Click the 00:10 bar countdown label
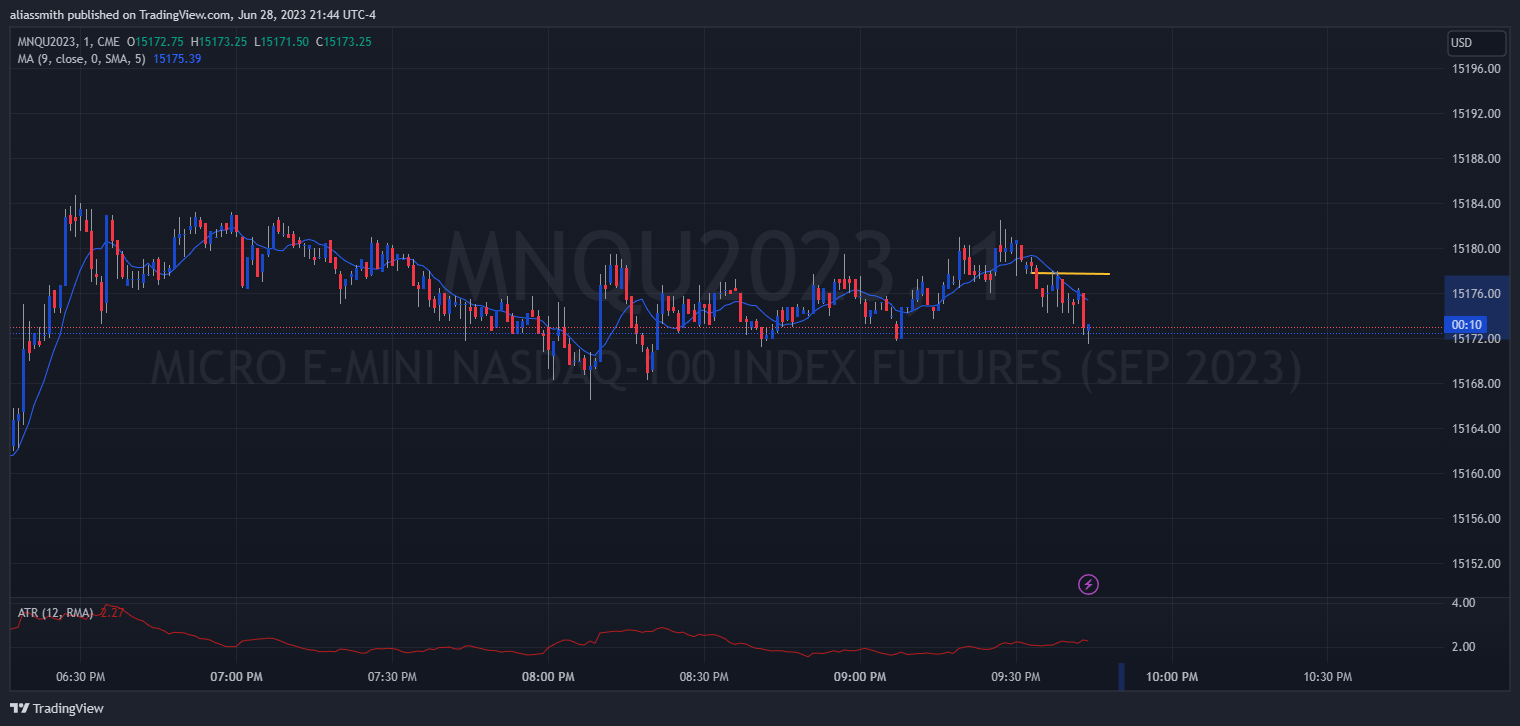This screenshot has width=1520, height=726. pos(1466,324)
